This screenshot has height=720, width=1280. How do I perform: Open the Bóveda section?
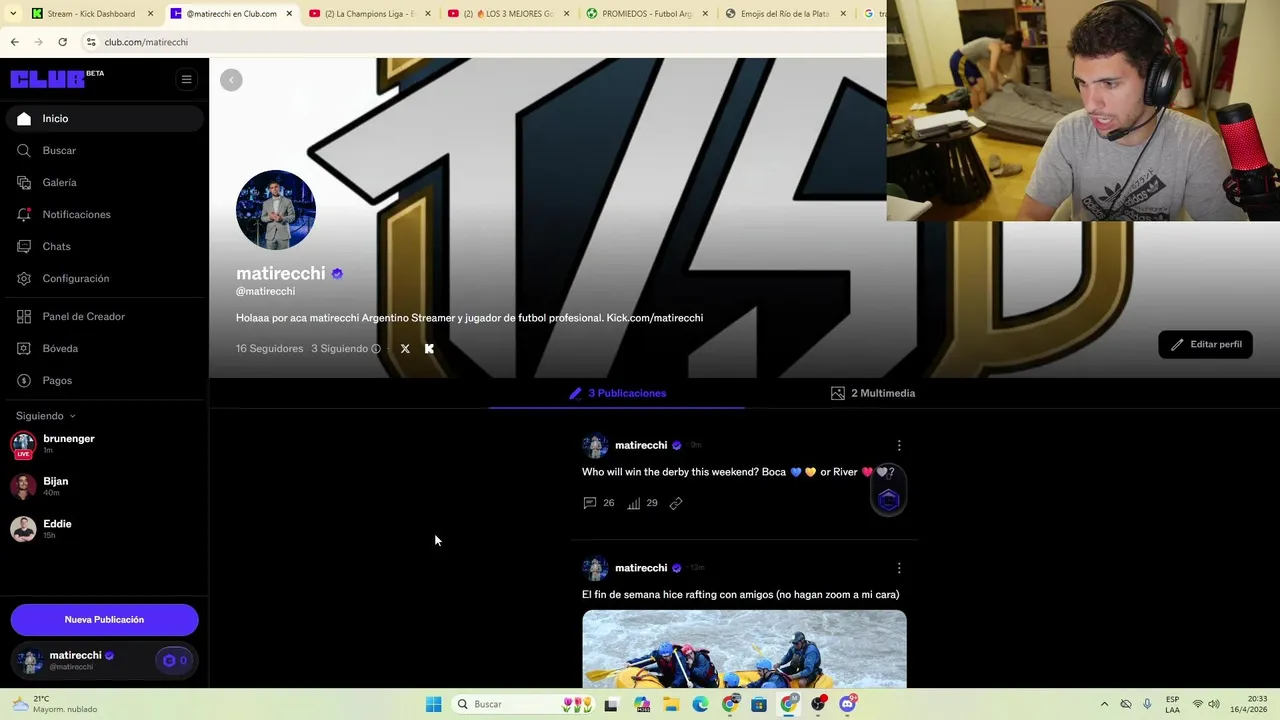(x=105, y=348)
